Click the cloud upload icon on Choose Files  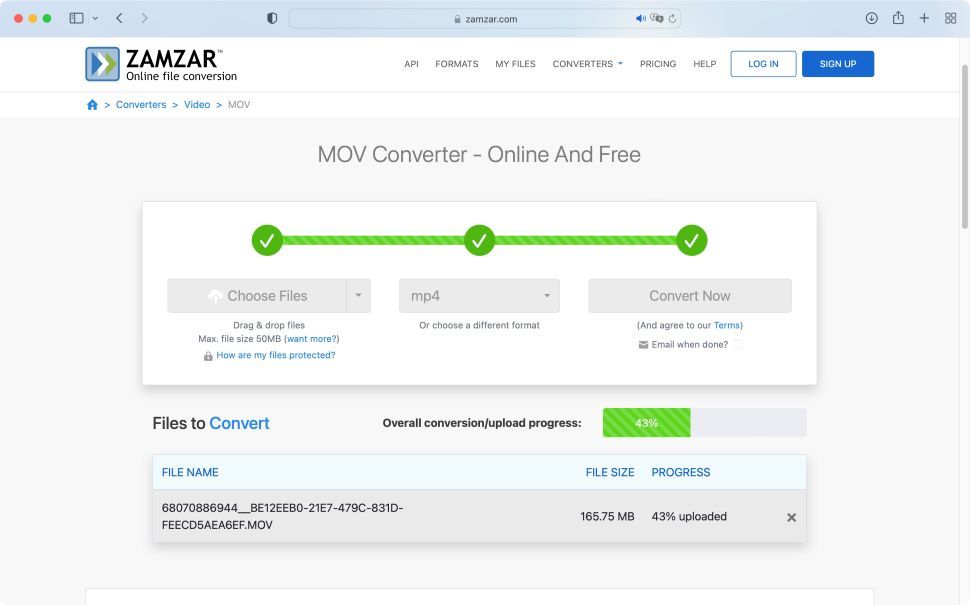(216, 295)
